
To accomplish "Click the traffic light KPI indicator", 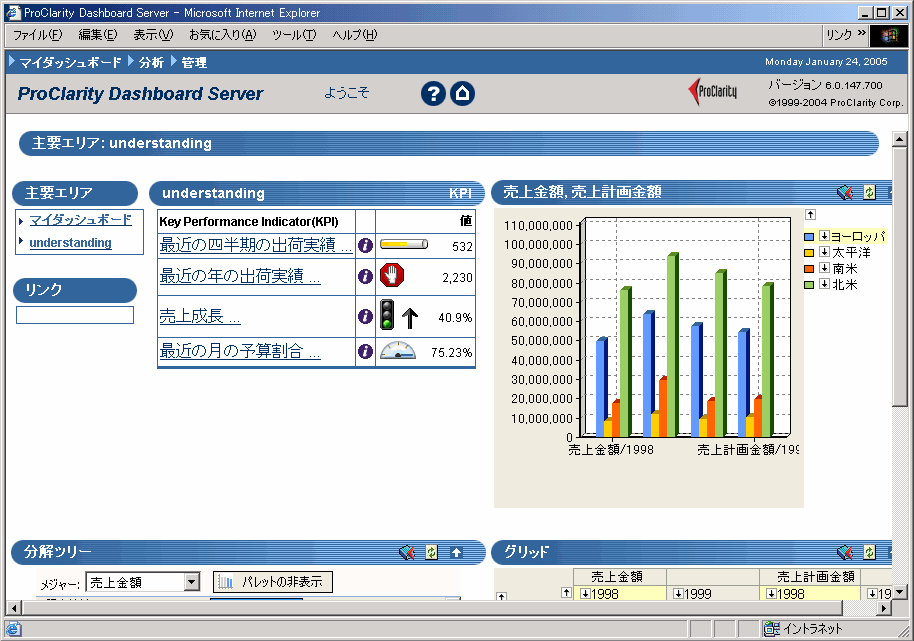I will point(387,315).
